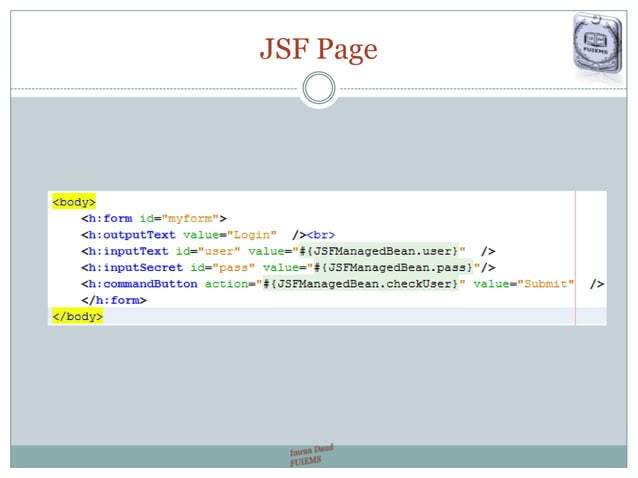Click the h:commandButton tag name
This screenshot has width=638, height=478.
point(143,284)
